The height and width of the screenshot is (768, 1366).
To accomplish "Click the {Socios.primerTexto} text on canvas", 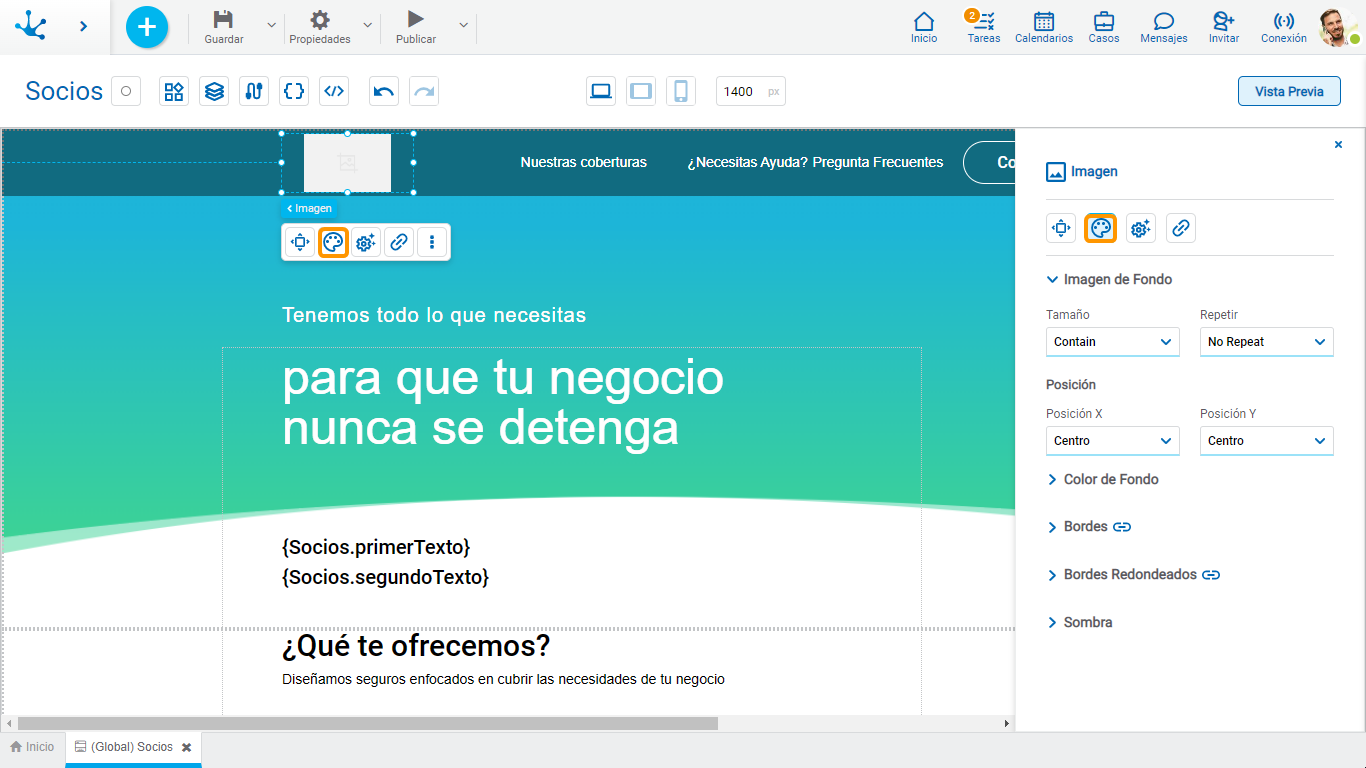I will pyautogui.click(x=376, y=547).
